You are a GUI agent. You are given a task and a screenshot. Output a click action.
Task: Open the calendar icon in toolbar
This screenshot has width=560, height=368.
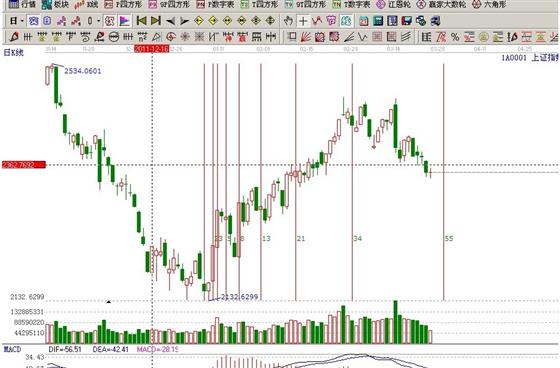[x=364, y=21]
